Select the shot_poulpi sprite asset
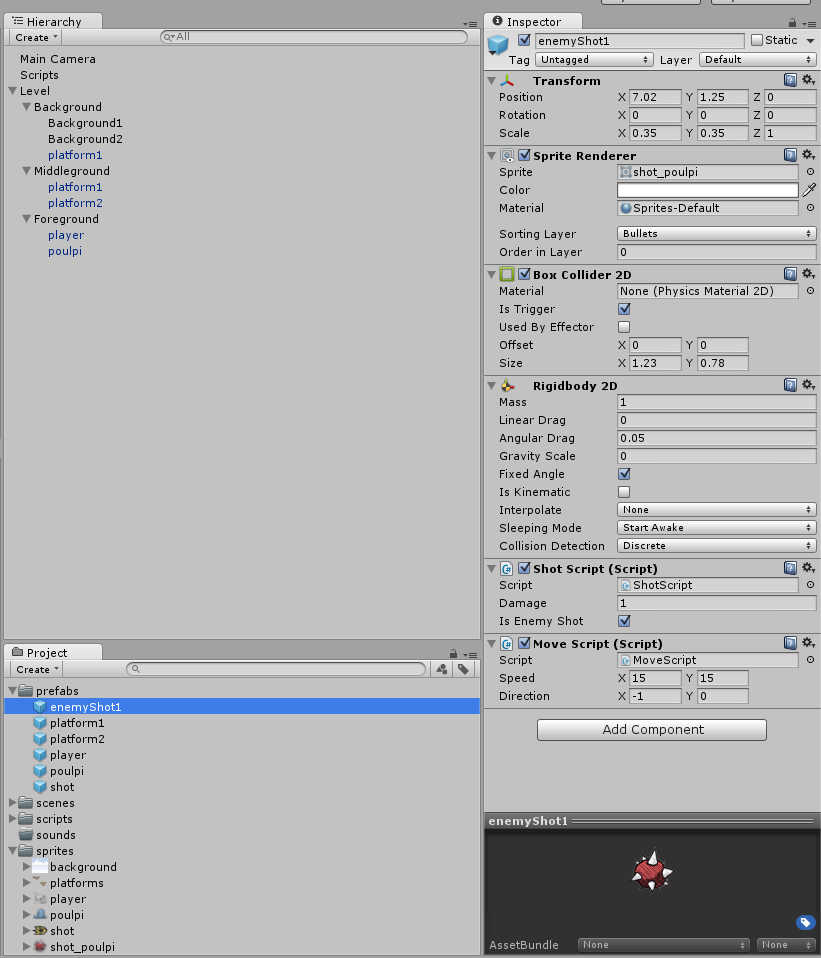This screenshot has height=958, width=821. click(82, 947)
